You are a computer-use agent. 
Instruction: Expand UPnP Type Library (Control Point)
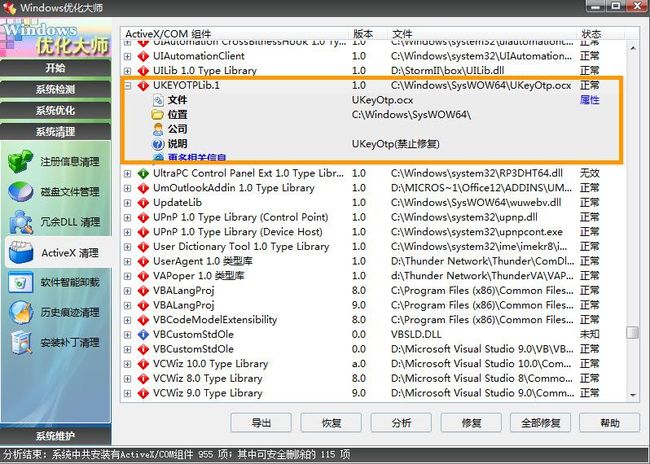pyautogui.click(x=128, y=218)
